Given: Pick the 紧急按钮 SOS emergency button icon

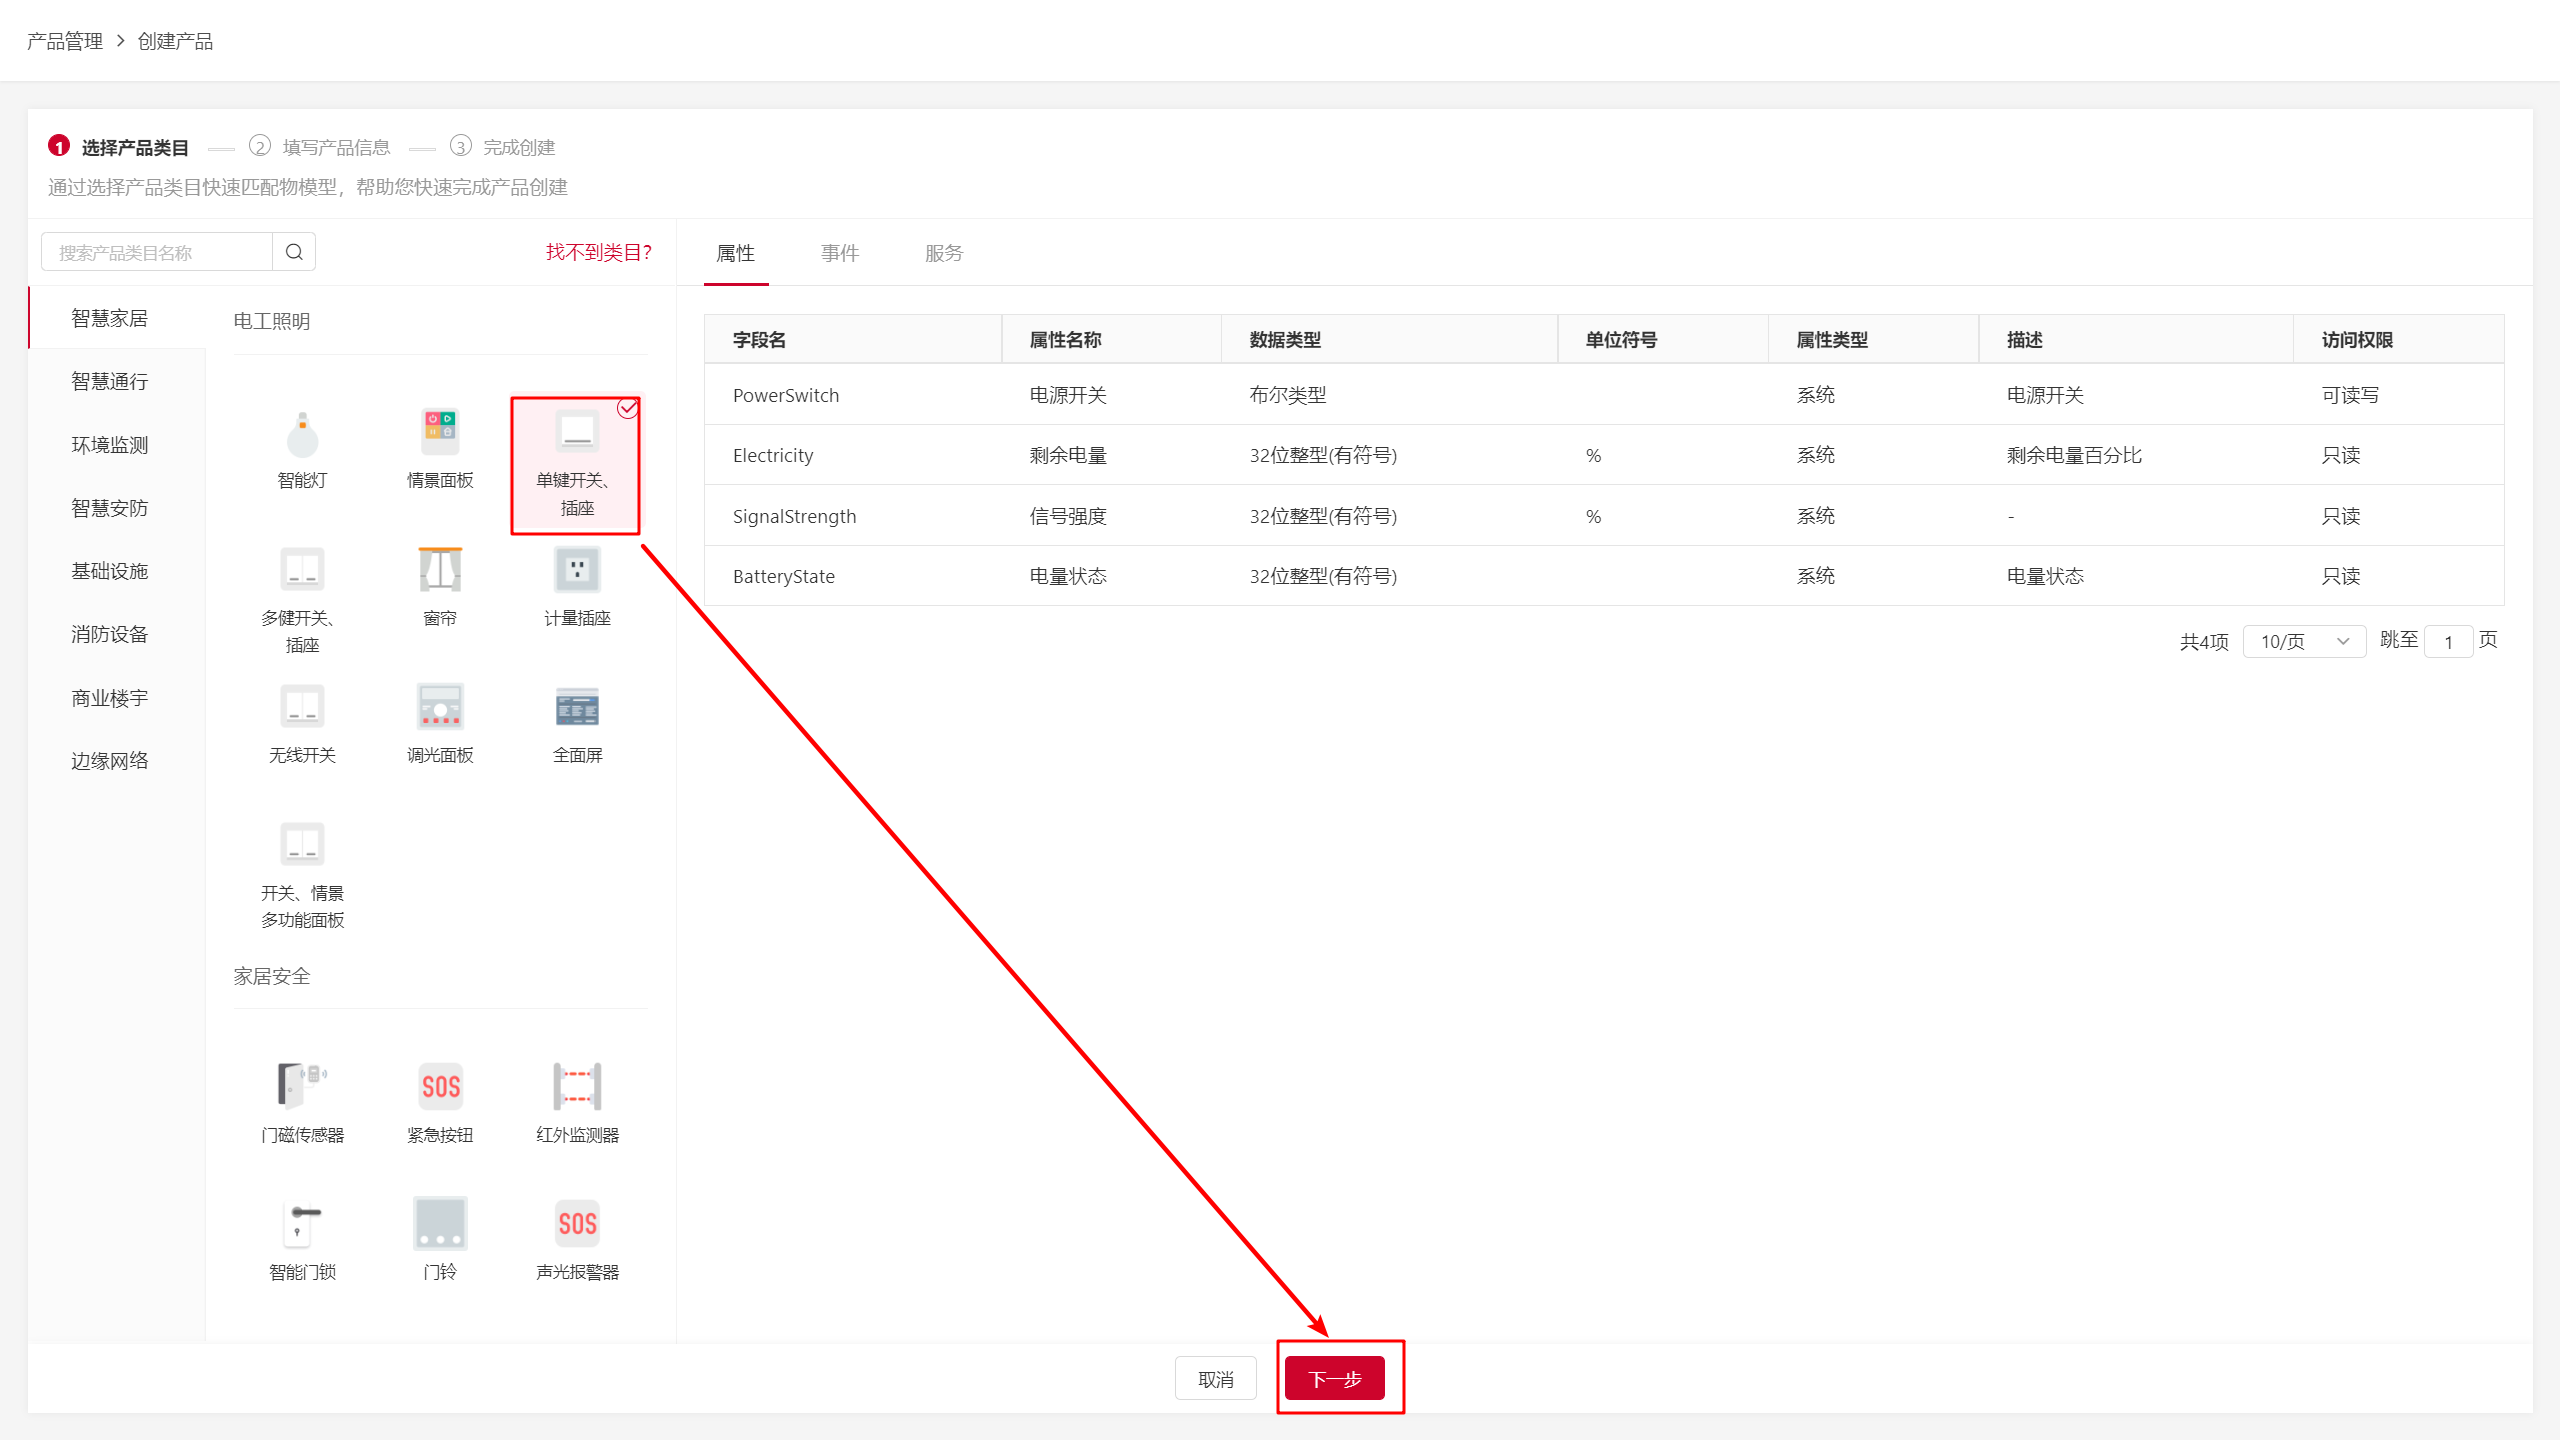Looking at the screenshot, I should (440, 1088).
